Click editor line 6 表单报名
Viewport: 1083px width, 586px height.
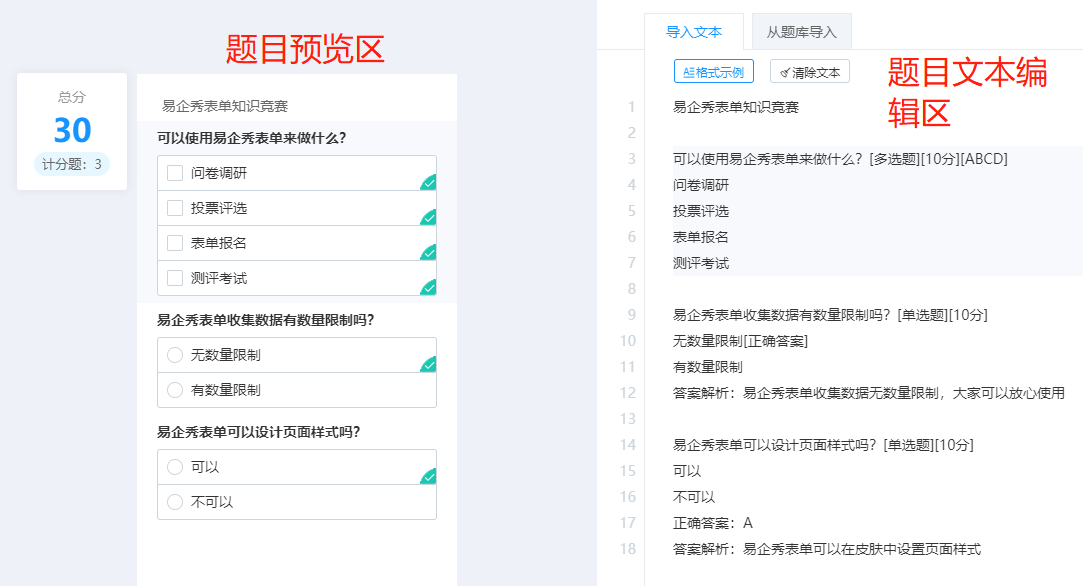[700, 237]
